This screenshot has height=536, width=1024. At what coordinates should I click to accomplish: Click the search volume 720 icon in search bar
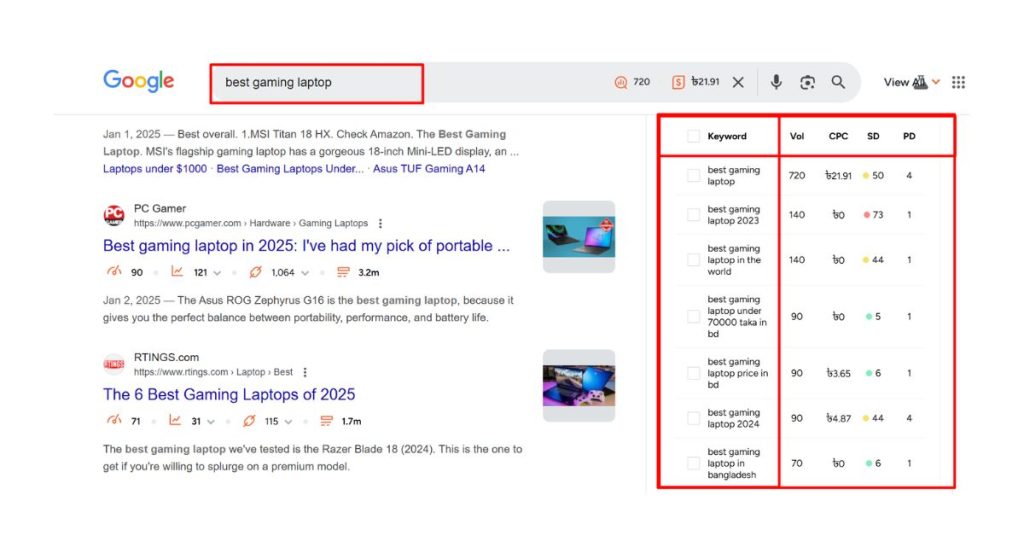[620, 82]
